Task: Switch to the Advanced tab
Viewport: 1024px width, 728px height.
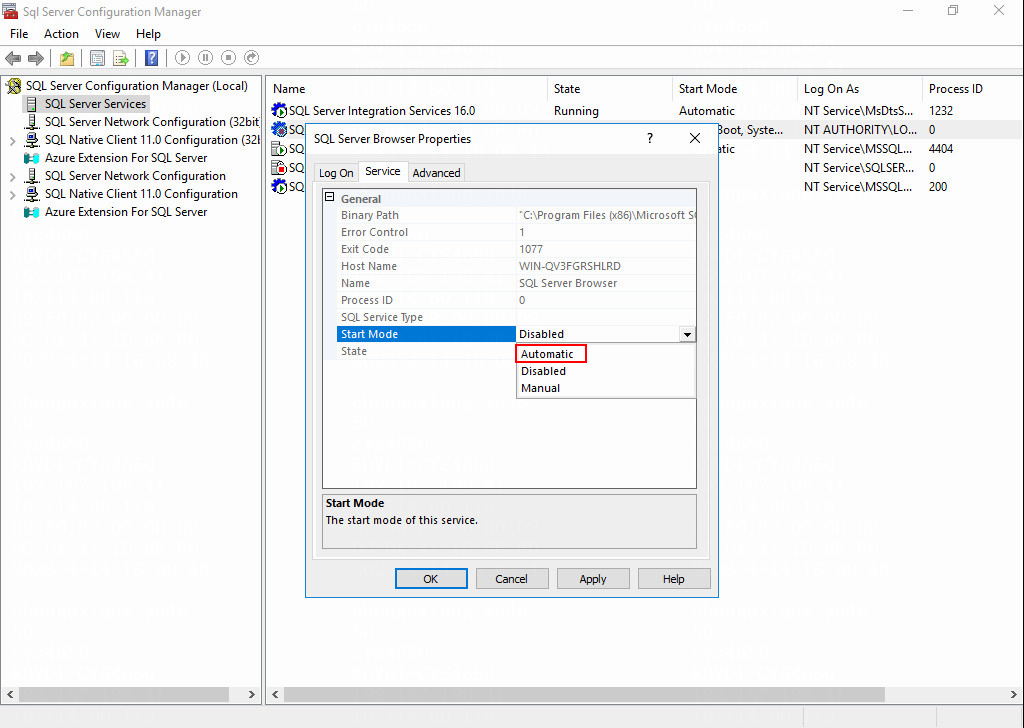Action: click(x=436, y=173)
